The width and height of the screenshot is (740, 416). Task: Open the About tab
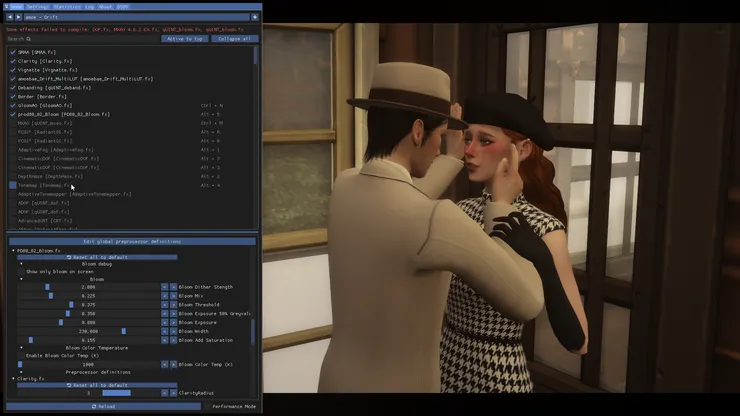105,7
